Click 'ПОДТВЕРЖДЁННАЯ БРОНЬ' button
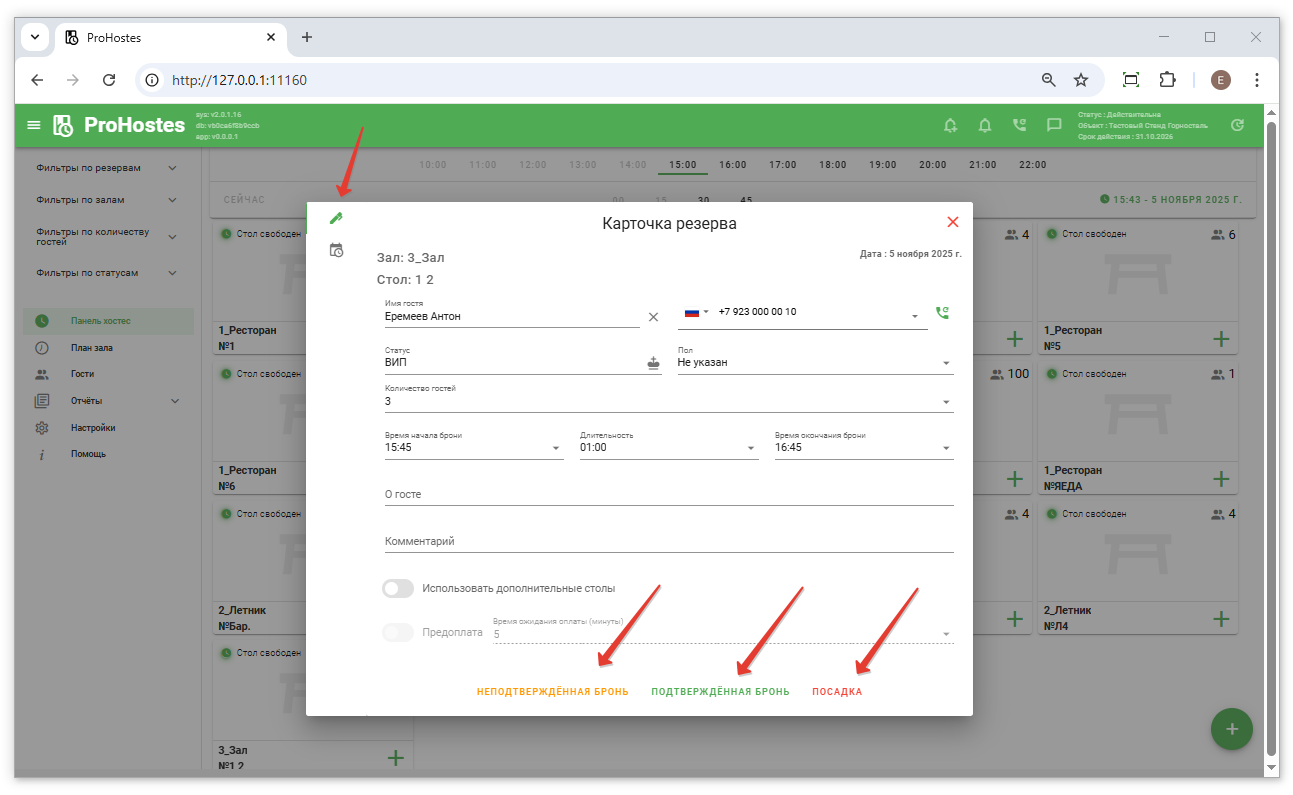Screen dimensions: 1293x795 pos(720,692)
